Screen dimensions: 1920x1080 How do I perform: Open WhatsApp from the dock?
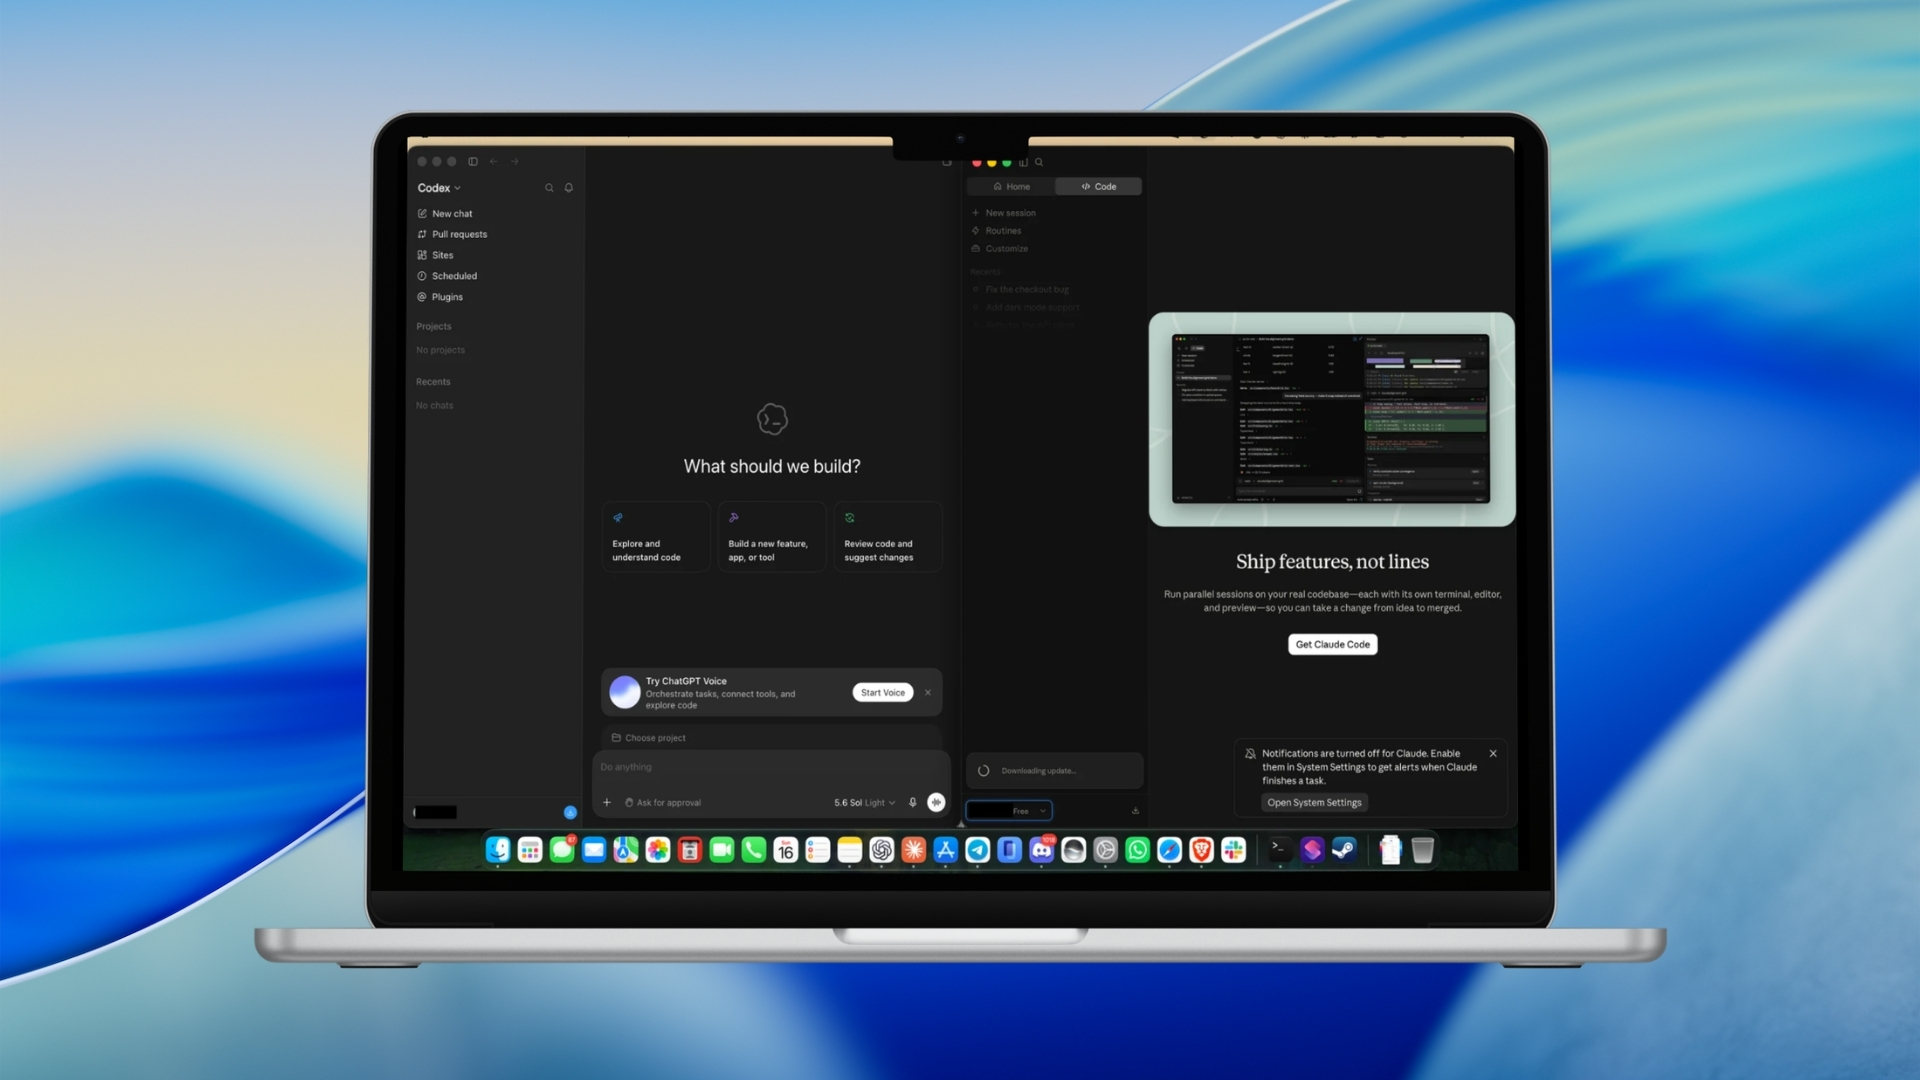tap(1138, 850)
